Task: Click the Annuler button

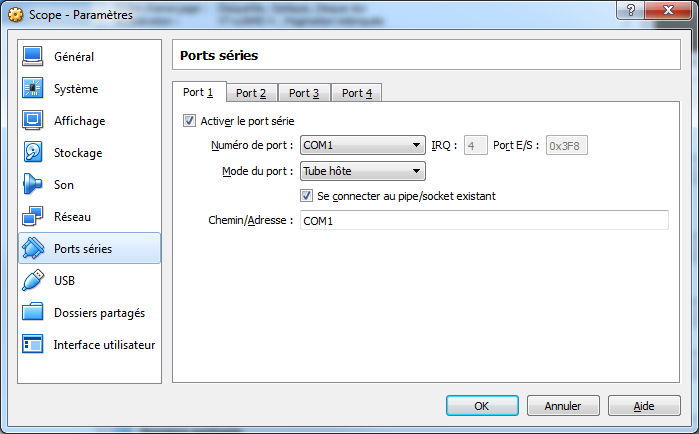Action: click(562, 406)
